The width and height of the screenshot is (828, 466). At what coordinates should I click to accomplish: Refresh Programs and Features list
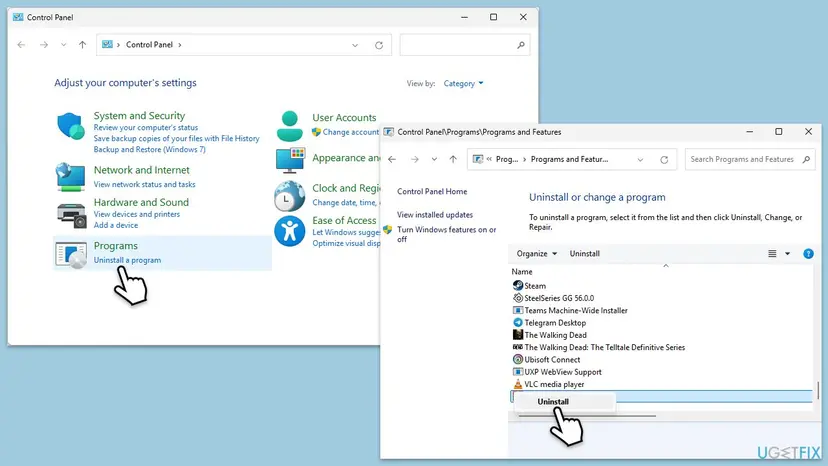[x=664, y=159]
